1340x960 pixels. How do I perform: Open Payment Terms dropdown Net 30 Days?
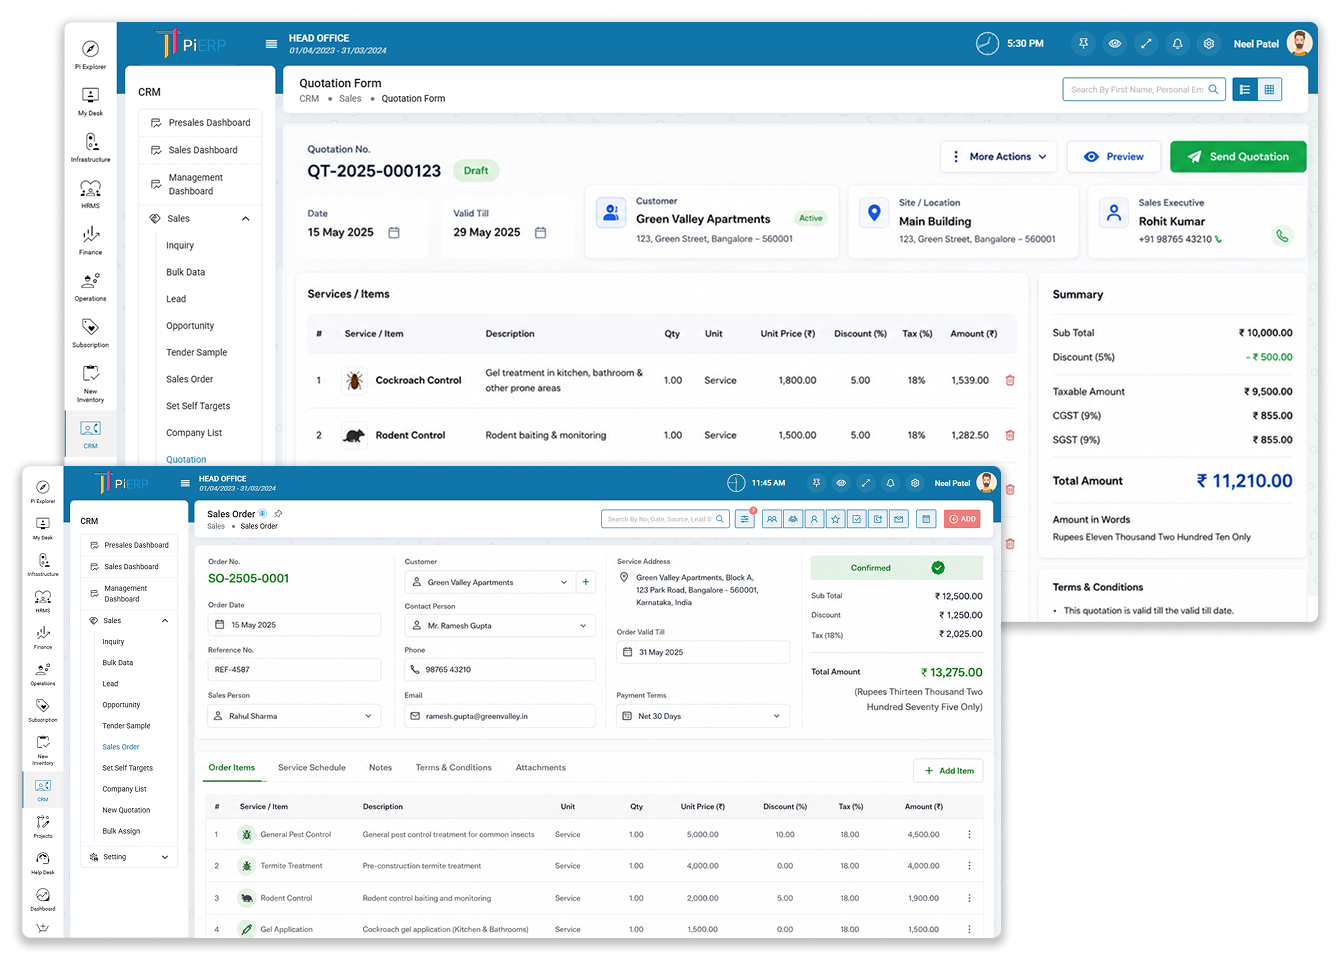pos(703,716)
